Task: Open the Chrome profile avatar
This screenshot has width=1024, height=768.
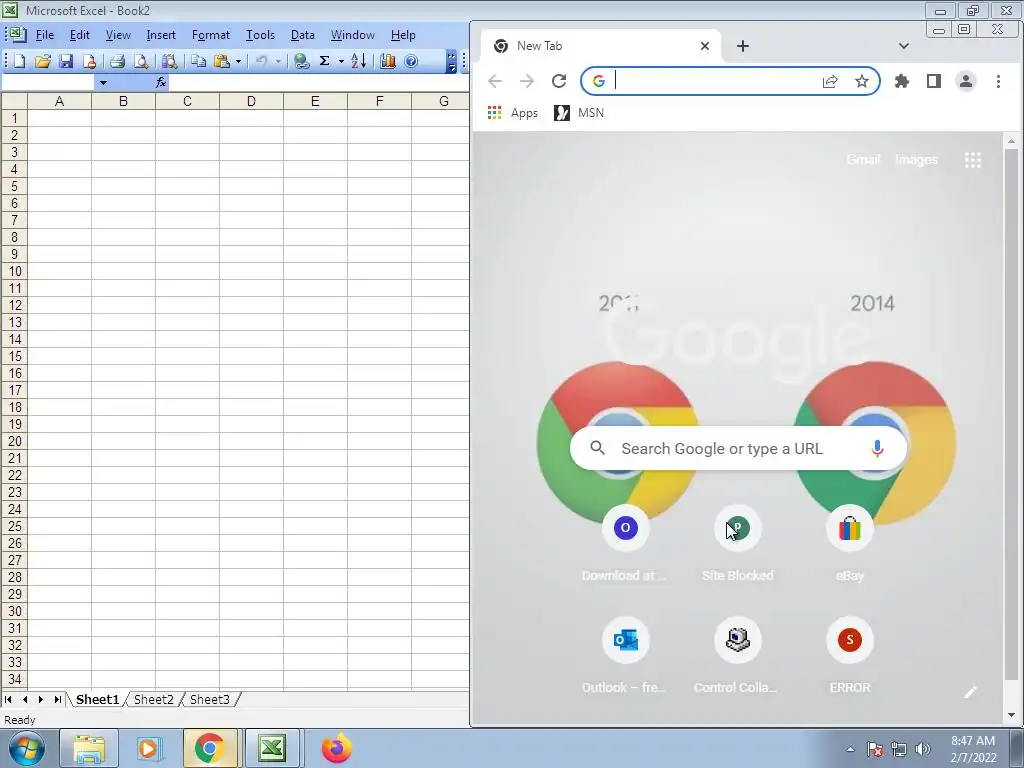Action: coord(966,81)
